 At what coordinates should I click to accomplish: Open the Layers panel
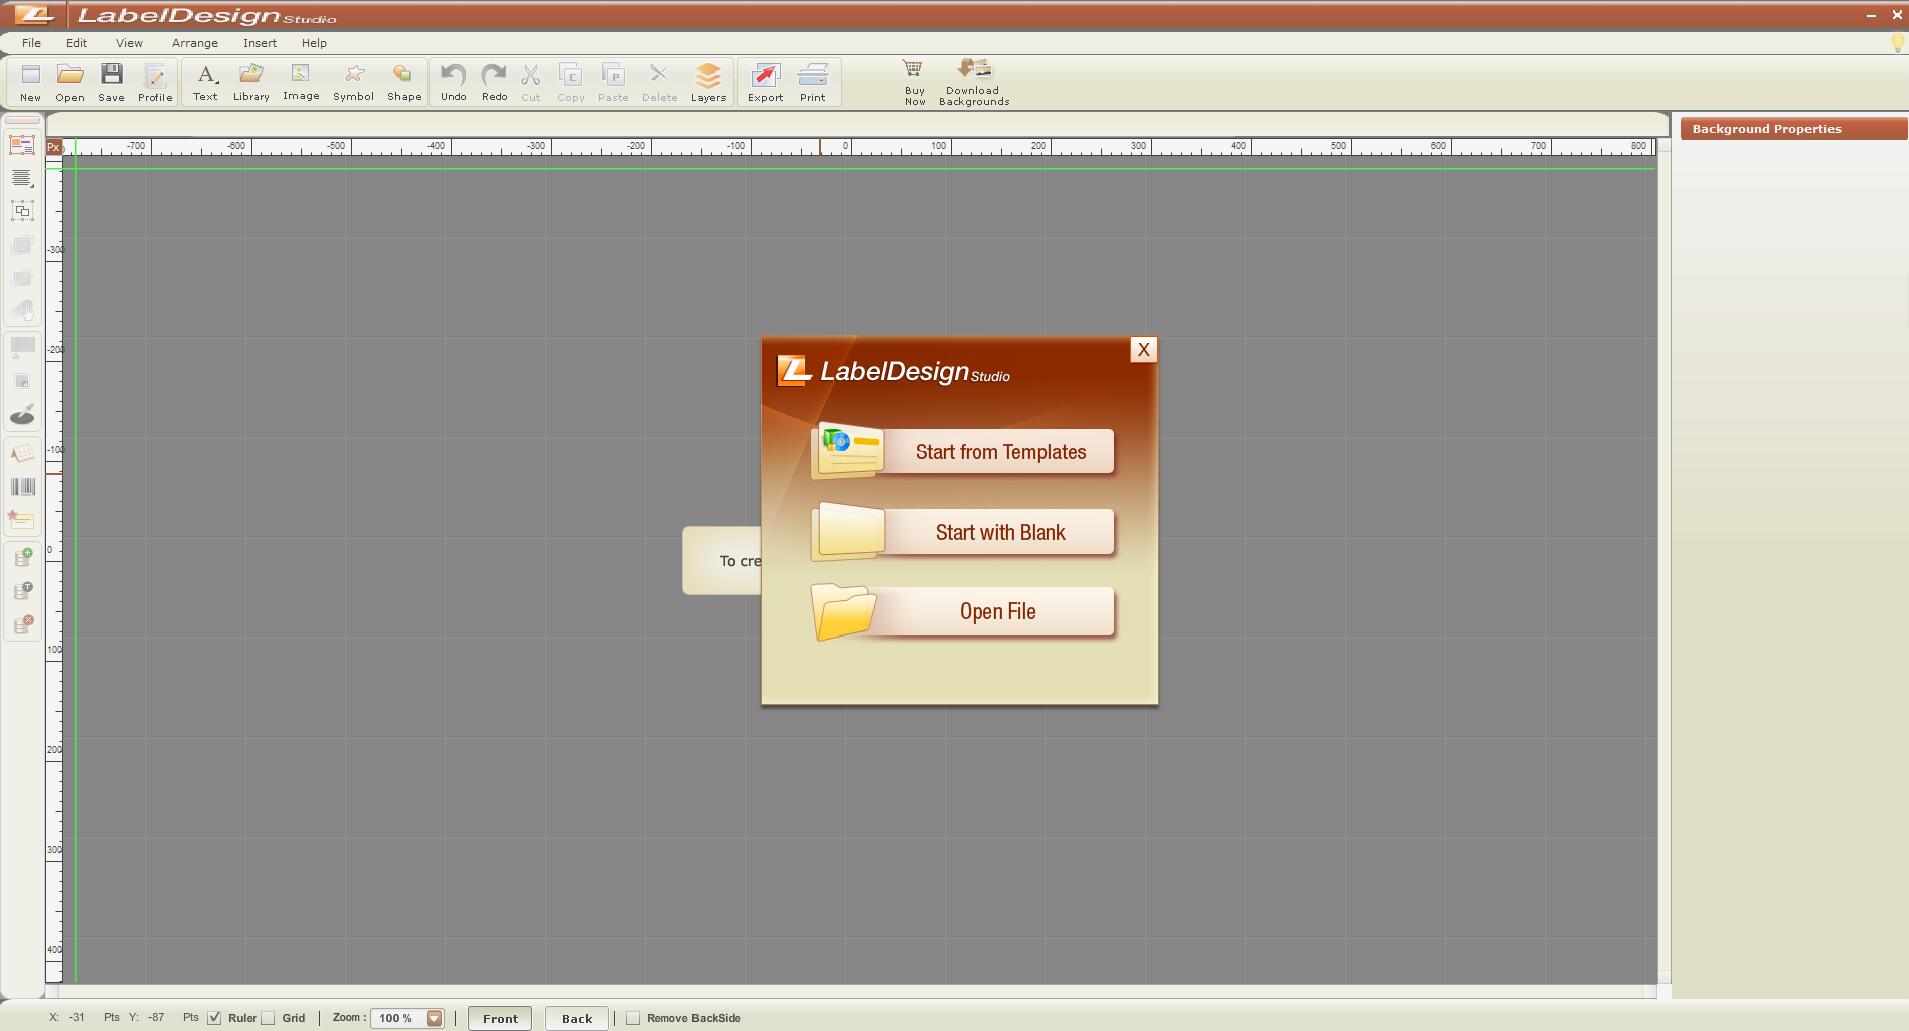click(708, 82)
